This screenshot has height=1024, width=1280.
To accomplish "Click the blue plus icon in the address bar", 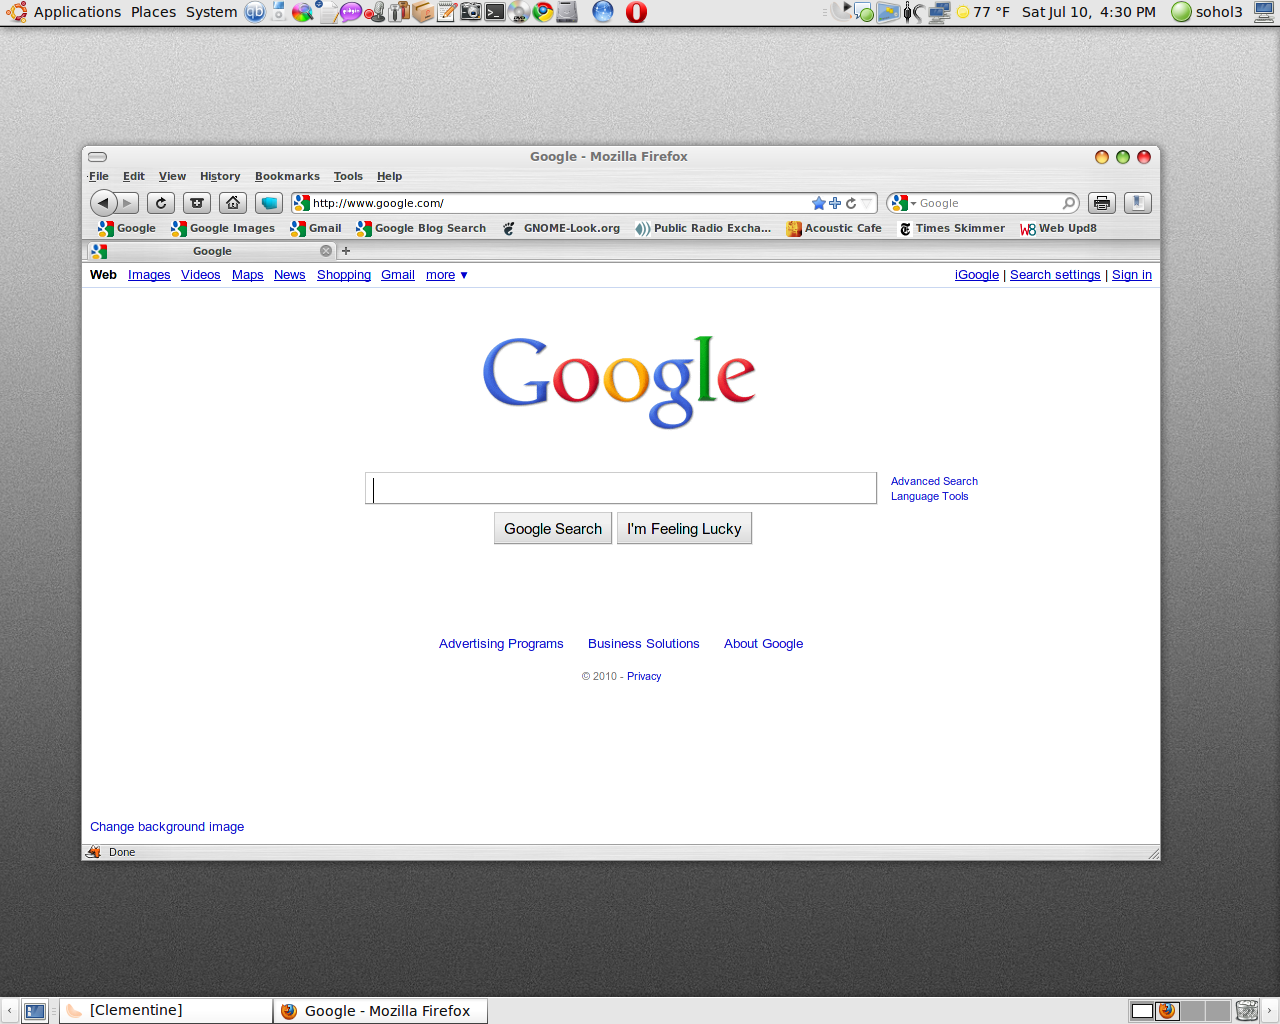I will pyautogui.click(x=835, y=203).
